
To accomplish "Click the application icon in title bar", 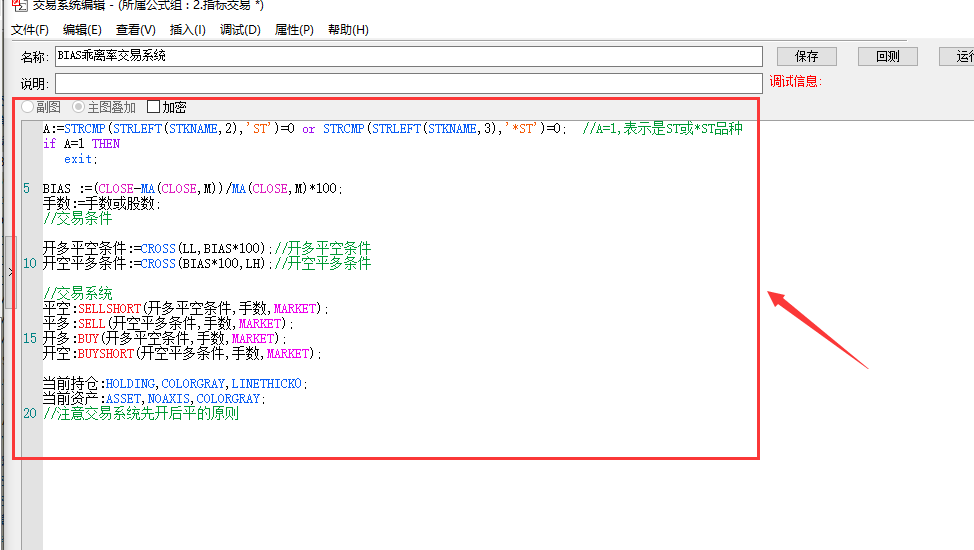I will pos(20,6).
